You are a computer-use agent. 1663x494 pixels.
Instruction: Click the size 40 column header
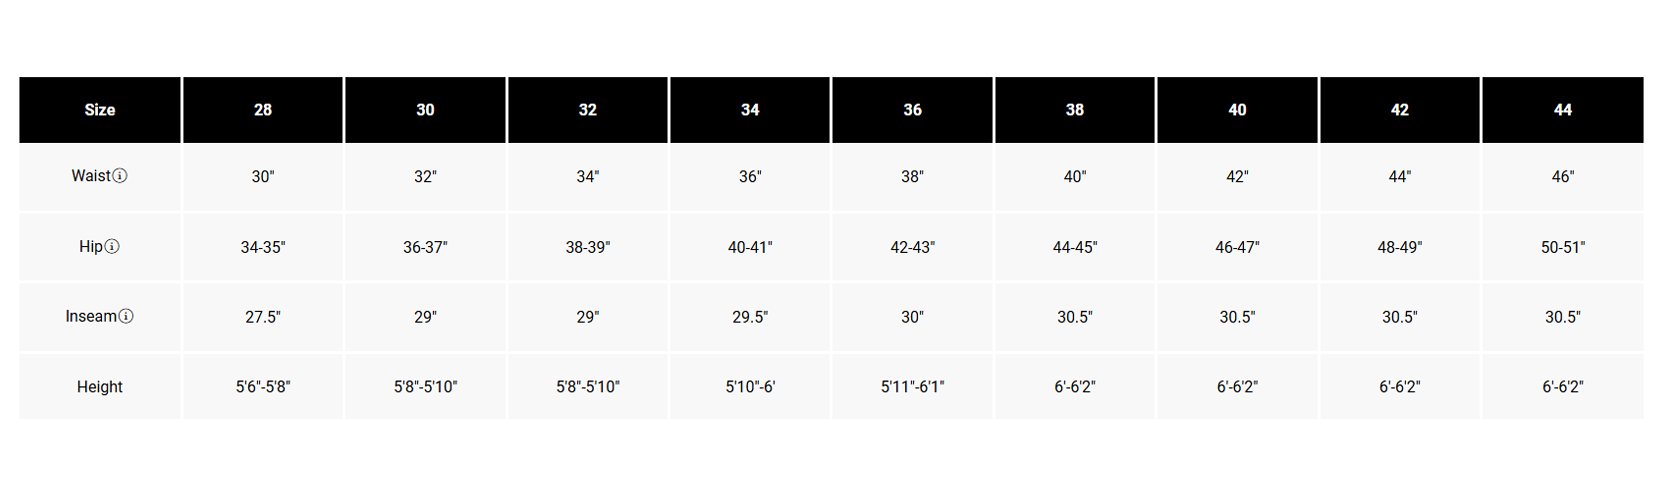1237,110
